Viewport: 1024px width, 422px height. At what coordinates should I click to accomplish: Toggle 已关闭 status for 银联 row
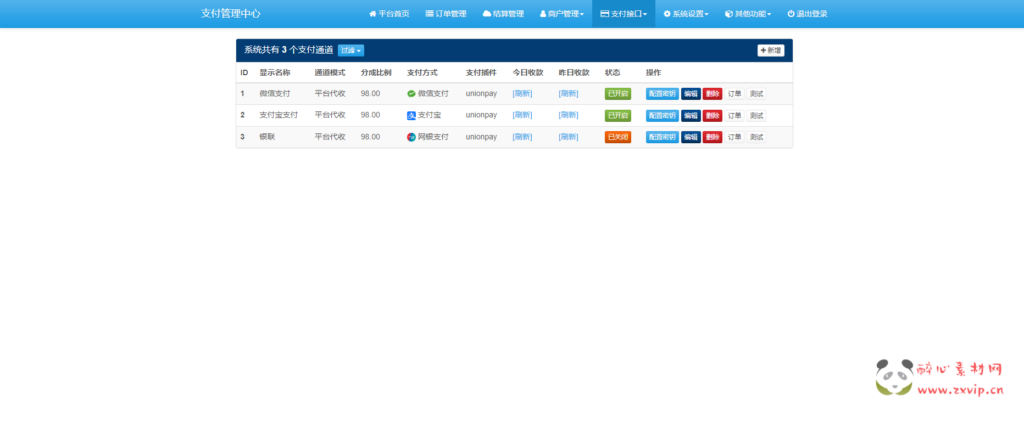[618, 137]
